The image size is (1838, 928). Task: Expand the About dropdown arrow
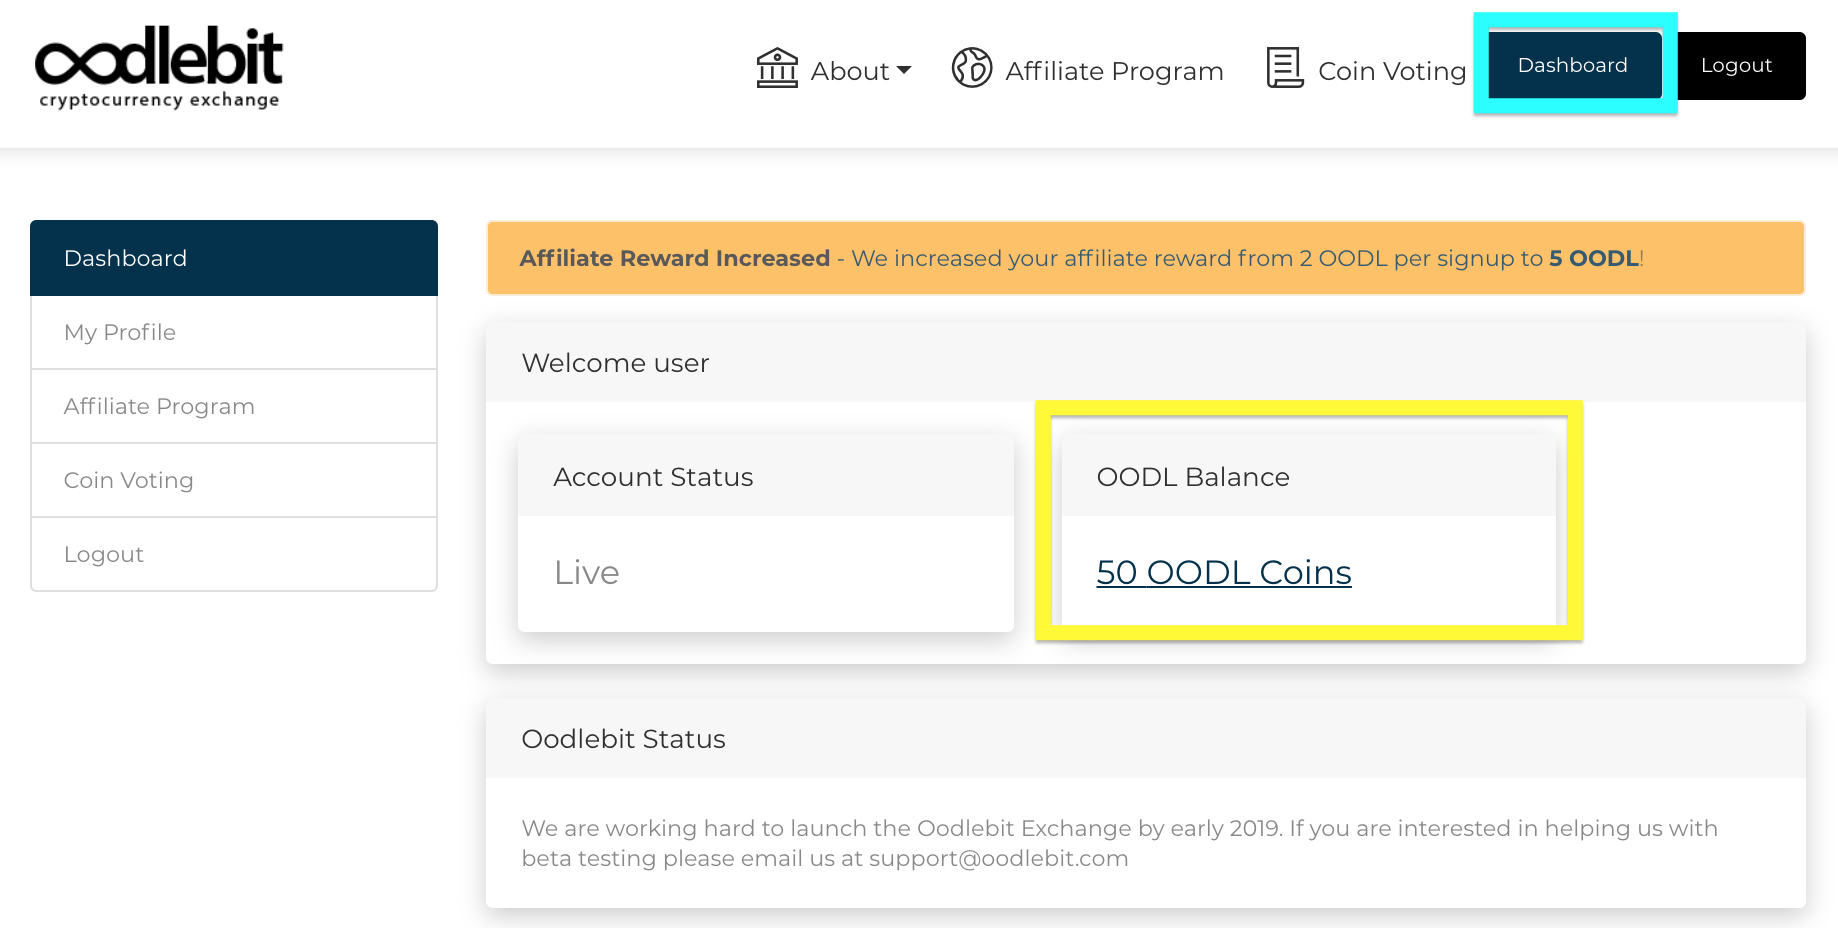(904, 70)
